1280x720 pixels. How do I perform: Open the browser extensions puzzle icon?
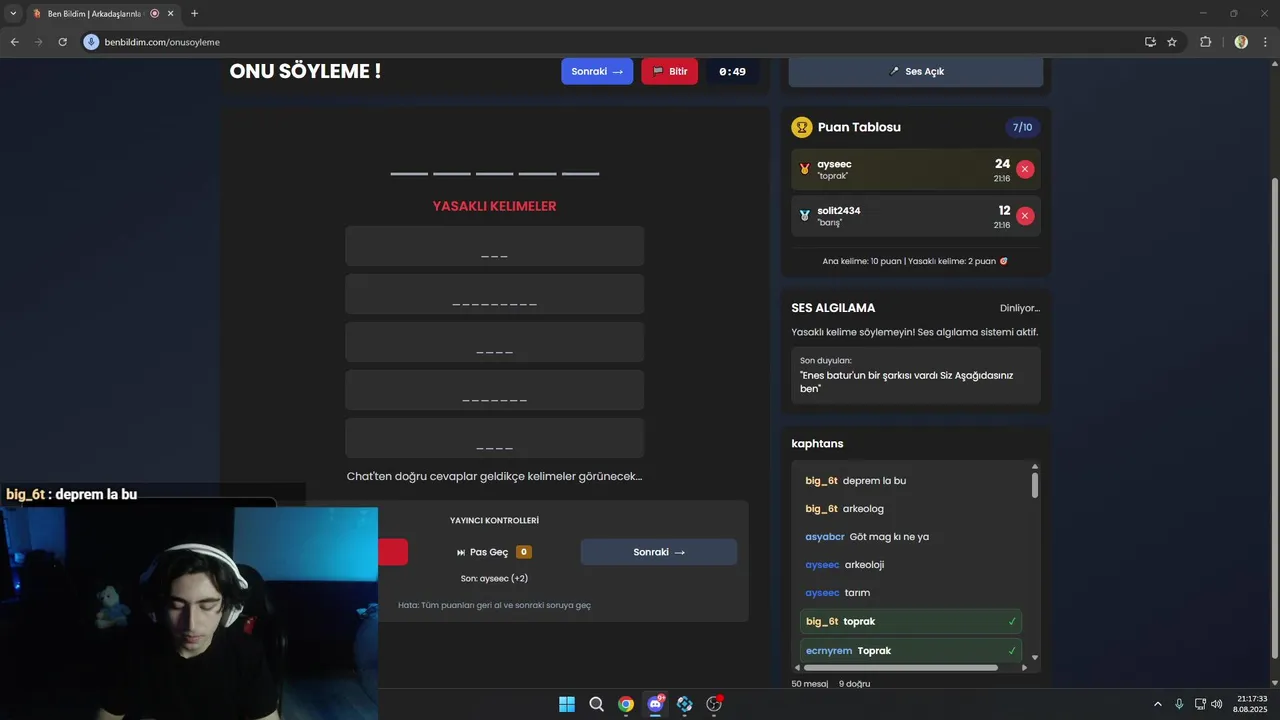click(x=1205, y=42)
